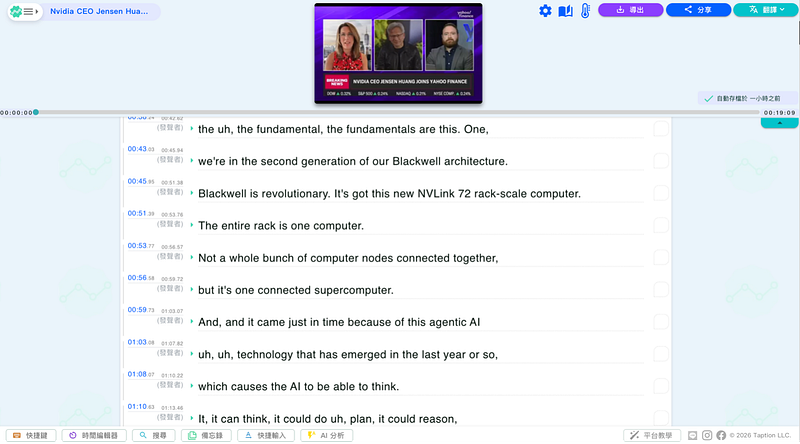Open the 翻譯 translate dropdown

tap(765, 10)
